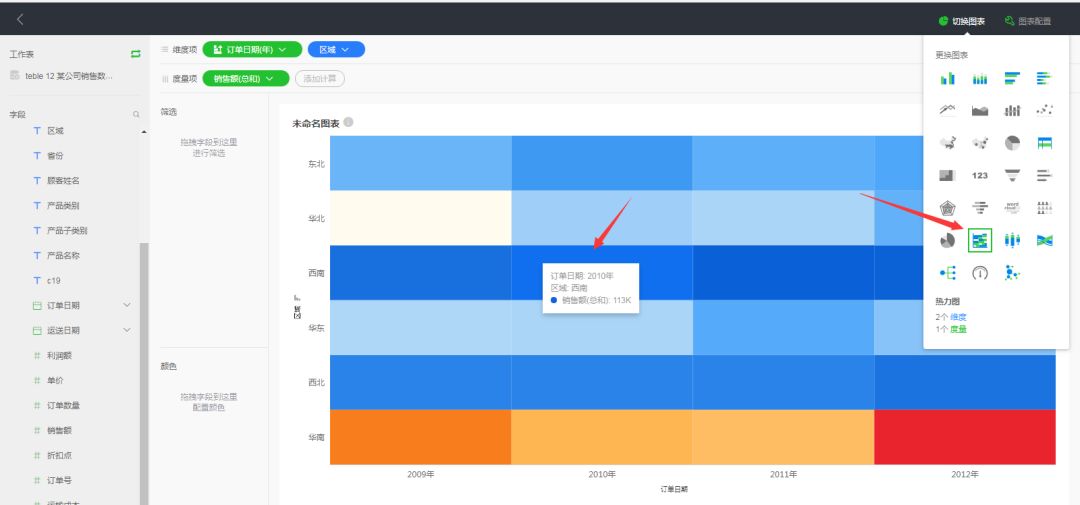Select the candlestick chart type

tap(1012, 240)
